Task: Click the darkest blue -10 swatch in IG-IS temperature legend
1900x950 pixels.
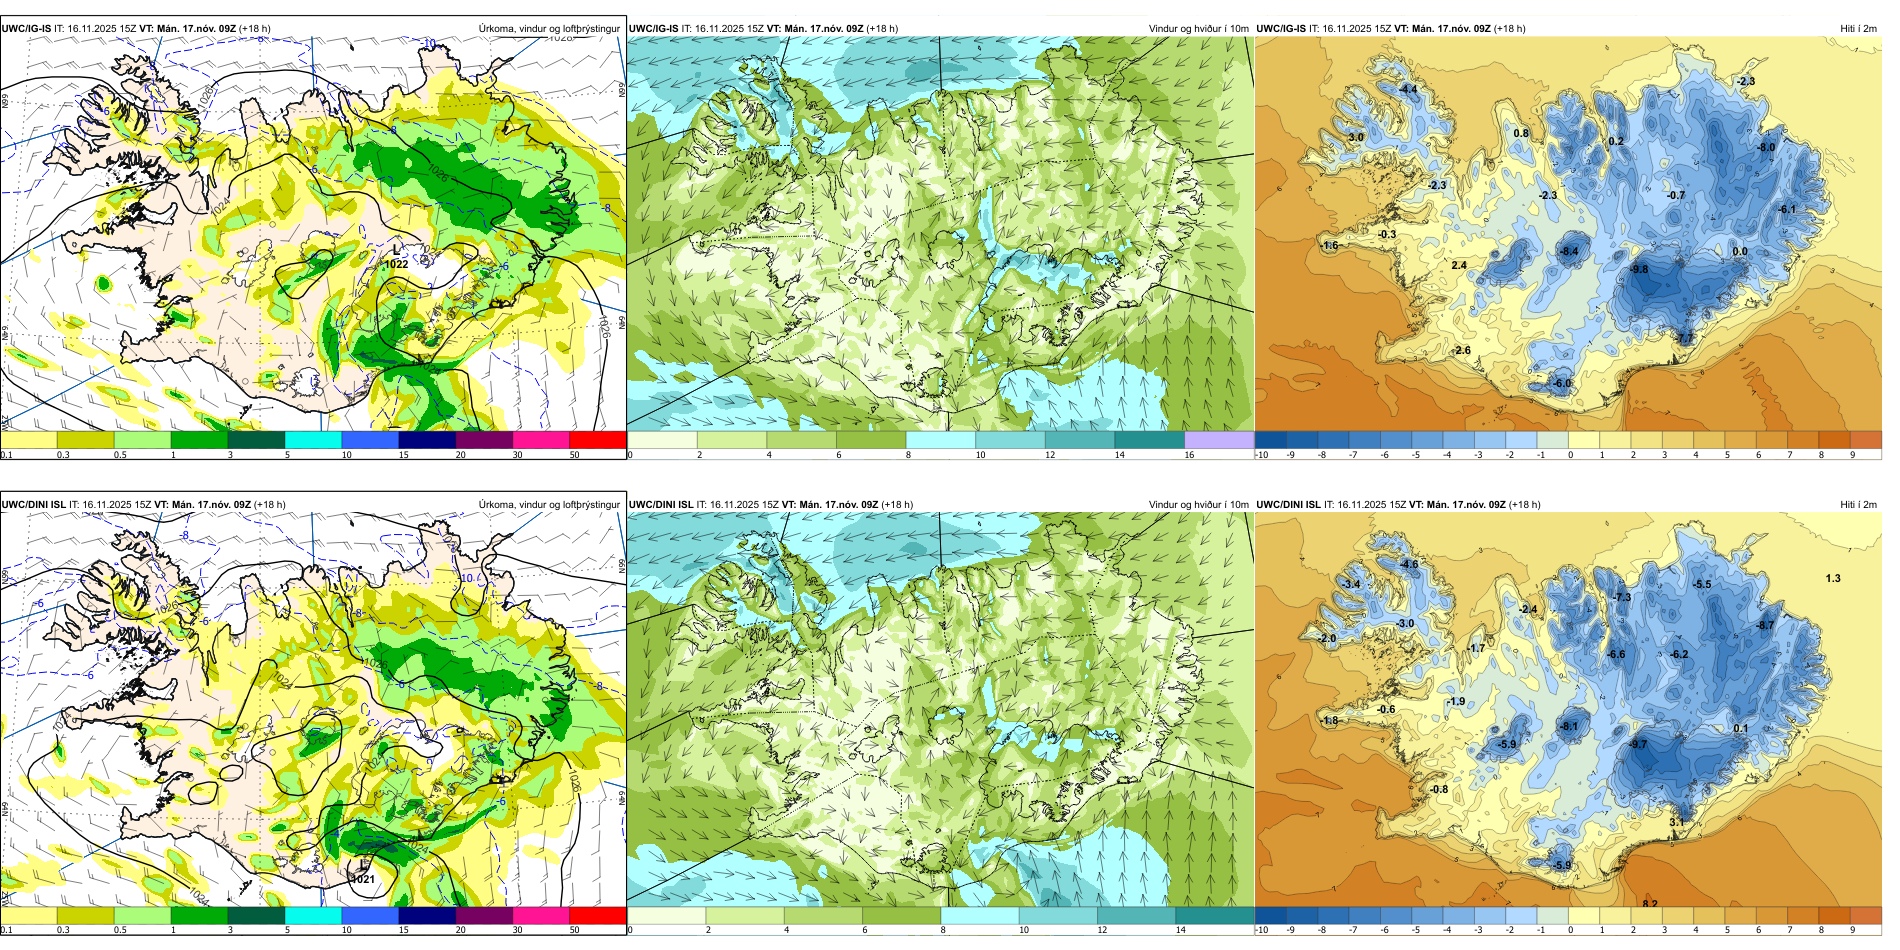Action: coord(1270,440)
